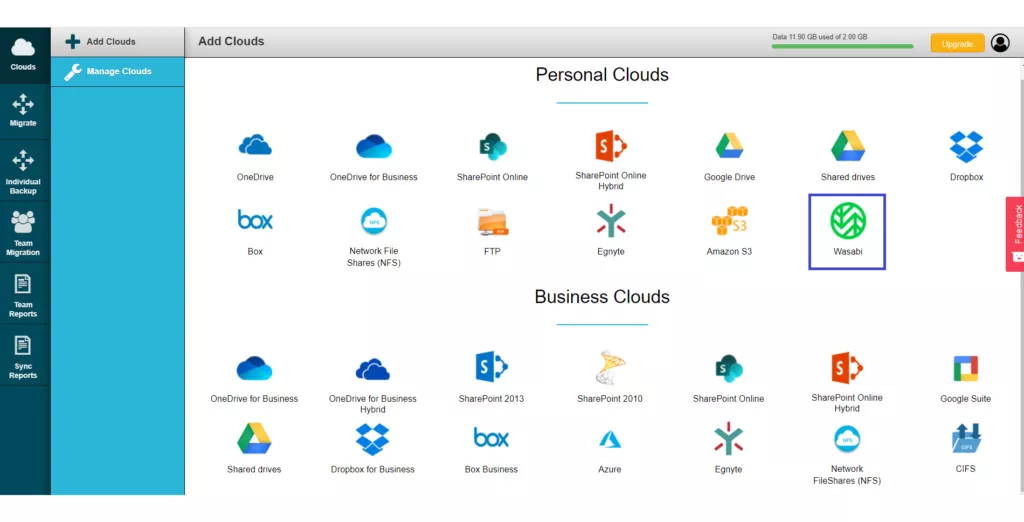
Task: Open the Clouds section in sidebar
Action: point(24,55)
